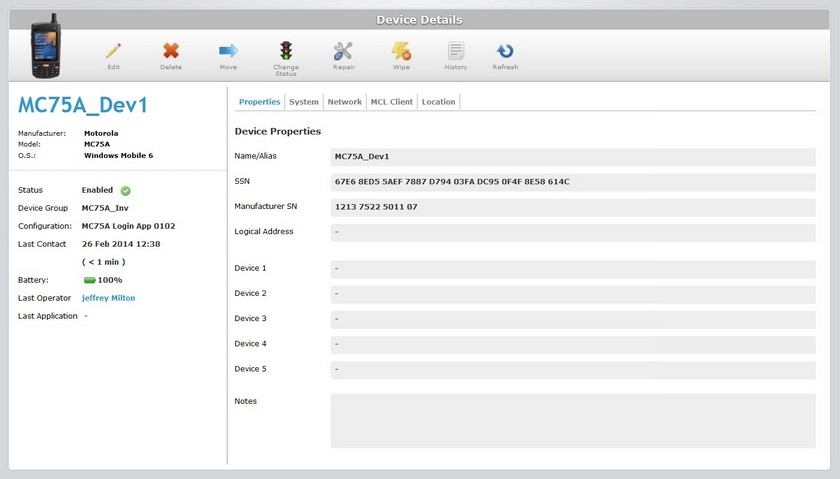The height and width of the screenshot is (479, 840).
Task: Click inside the Notes text area
Action: 573,421
